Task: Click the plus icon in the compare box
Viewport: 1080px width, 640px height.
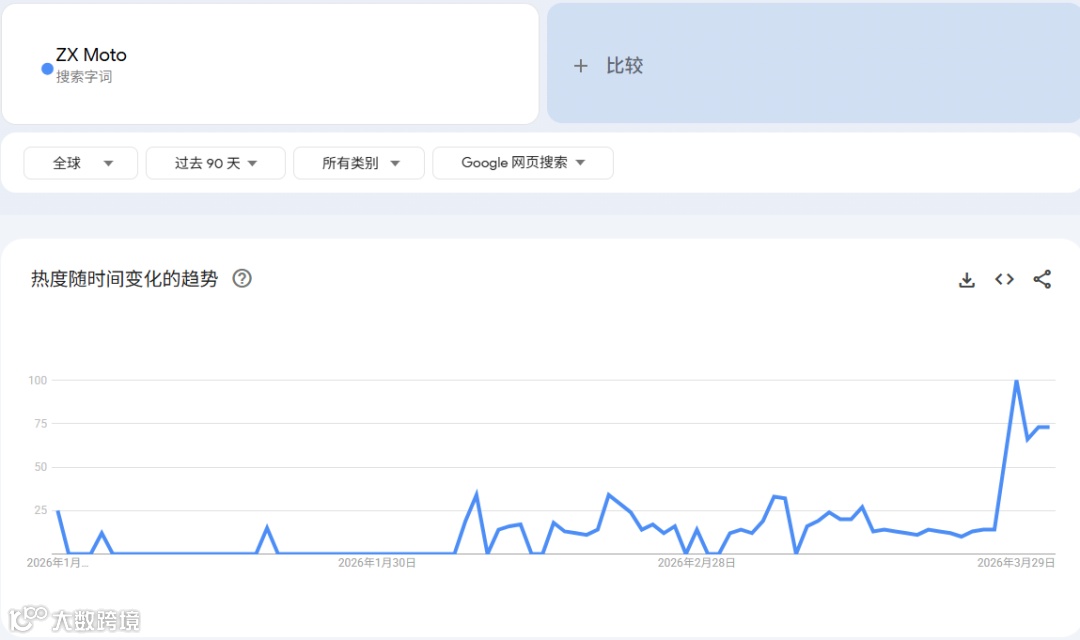Action: tap(581, 65)
